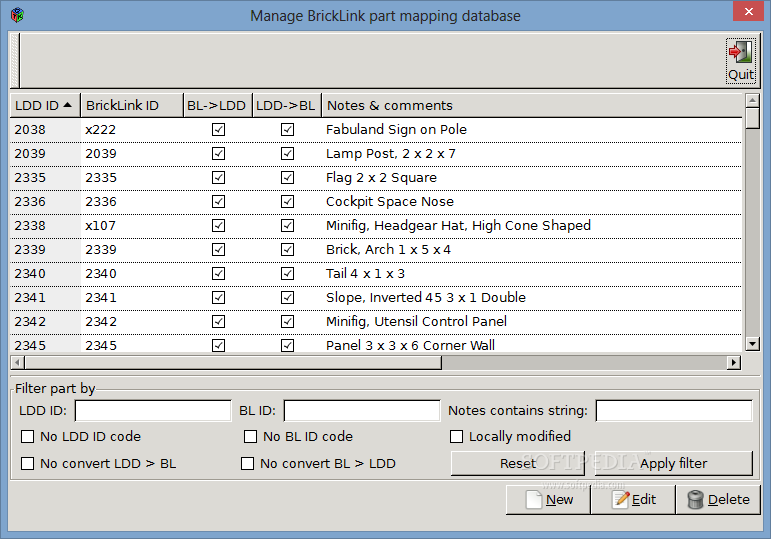Edit the selected part mapping
The image size is (771, 539).
point(633,500)
